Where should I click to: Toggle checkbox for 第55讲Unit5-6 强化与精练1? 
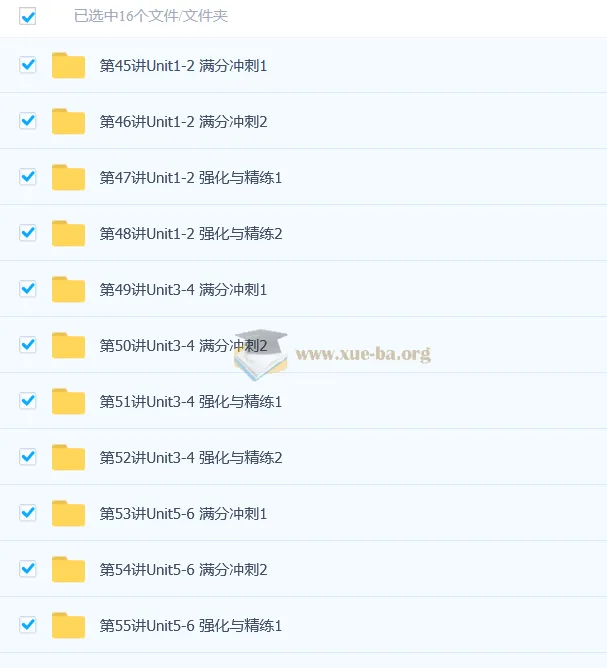coord(28,625)
